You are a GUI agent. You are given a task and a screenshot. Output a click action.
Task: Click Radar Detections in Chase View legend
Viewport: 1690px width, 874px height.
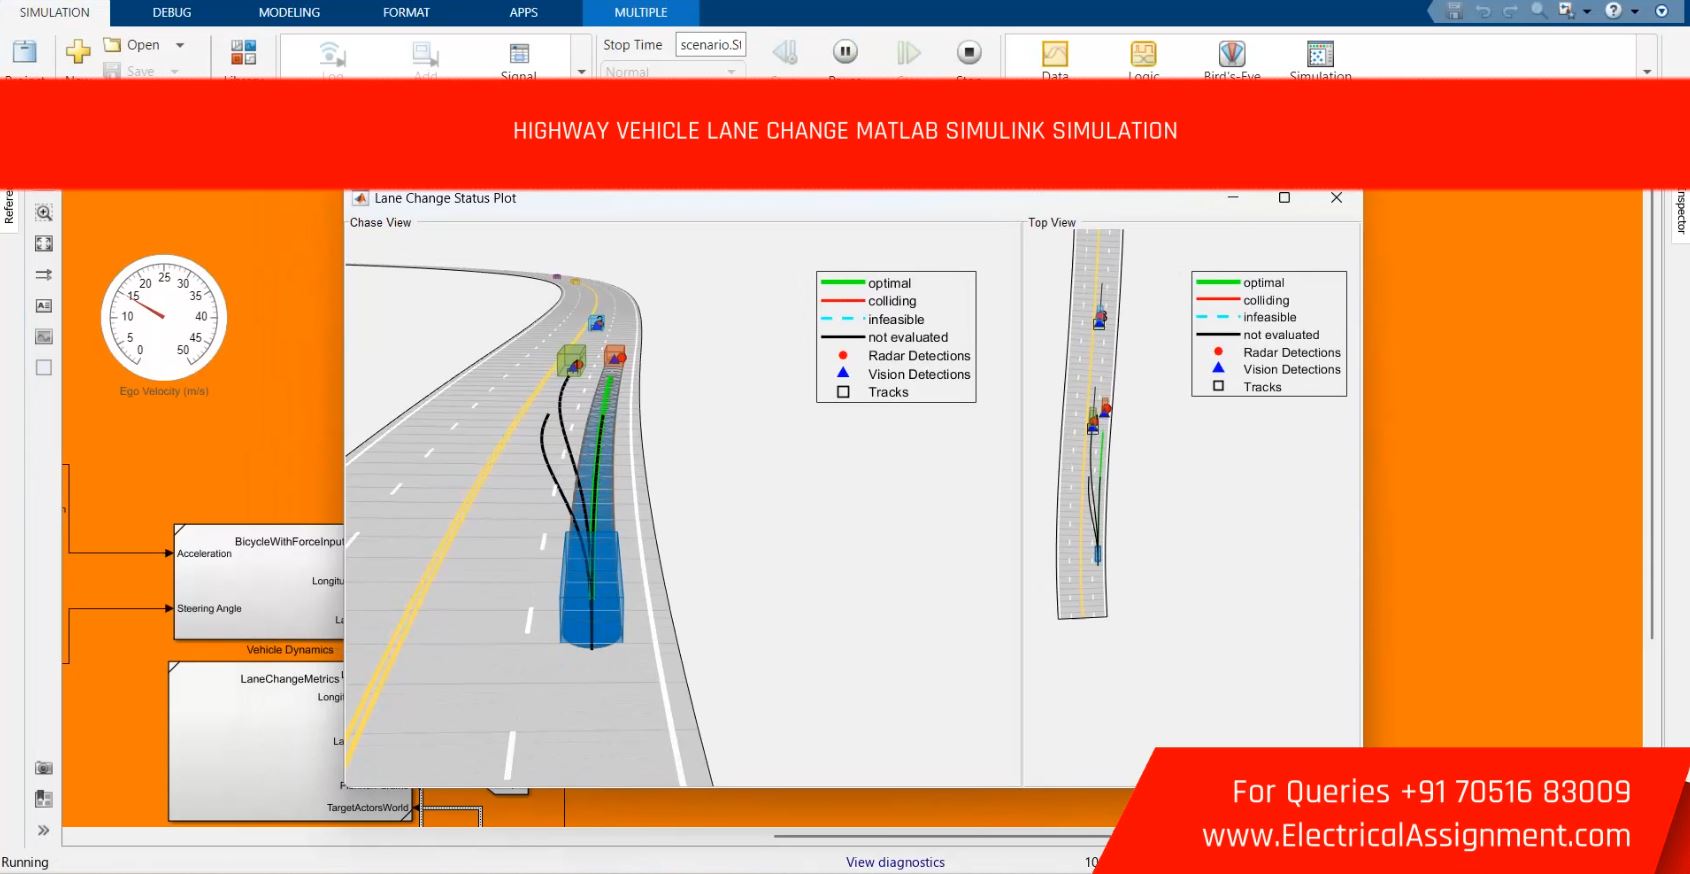919,356
